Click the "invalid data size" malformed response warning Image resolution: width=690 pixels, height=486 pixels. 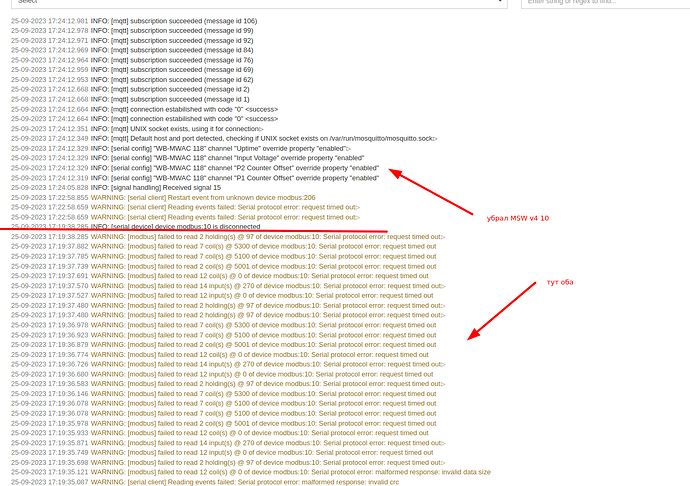click(251, 472)
